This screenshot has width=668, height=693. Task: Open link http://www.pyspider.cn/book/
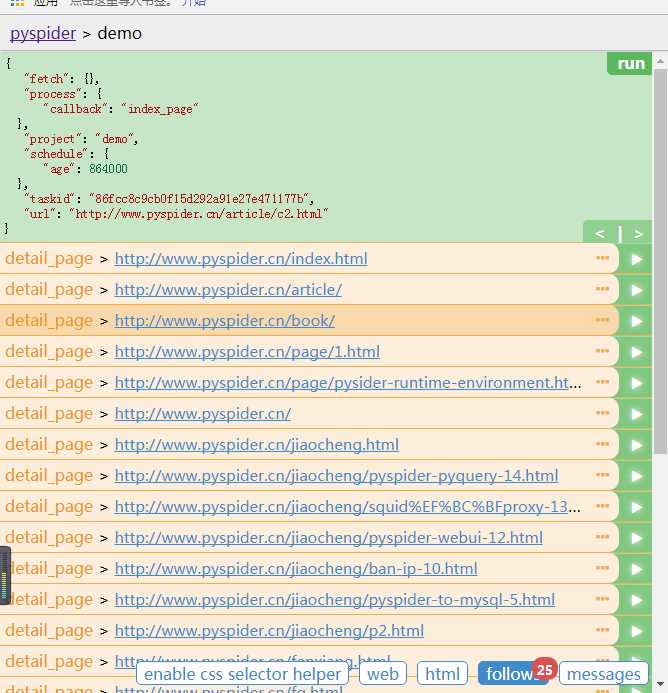pos(225,321)
